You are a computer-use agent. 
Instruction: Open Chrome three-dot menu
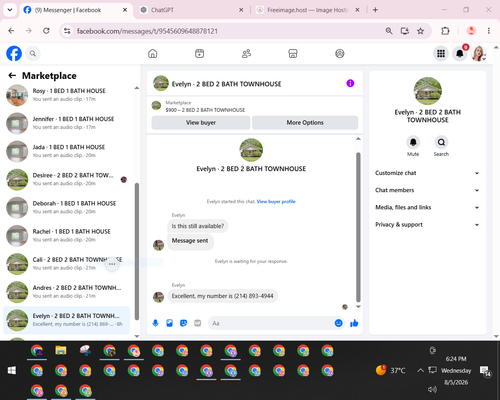click(489, 31)
